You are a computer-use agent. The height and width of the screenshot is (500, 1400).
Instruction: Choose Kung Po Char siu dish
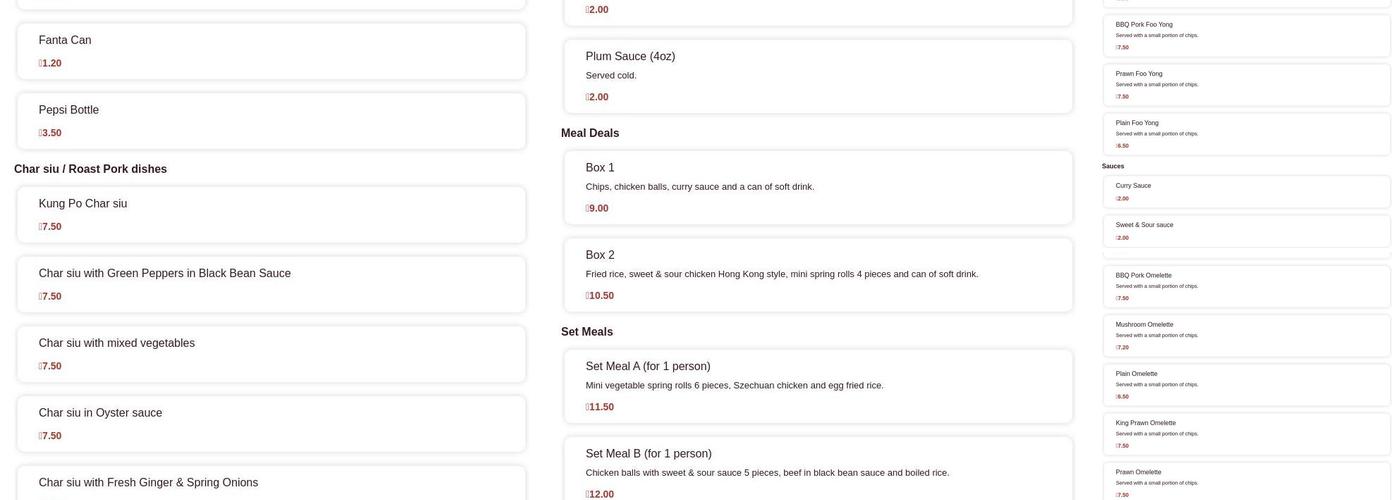[271, 215]
